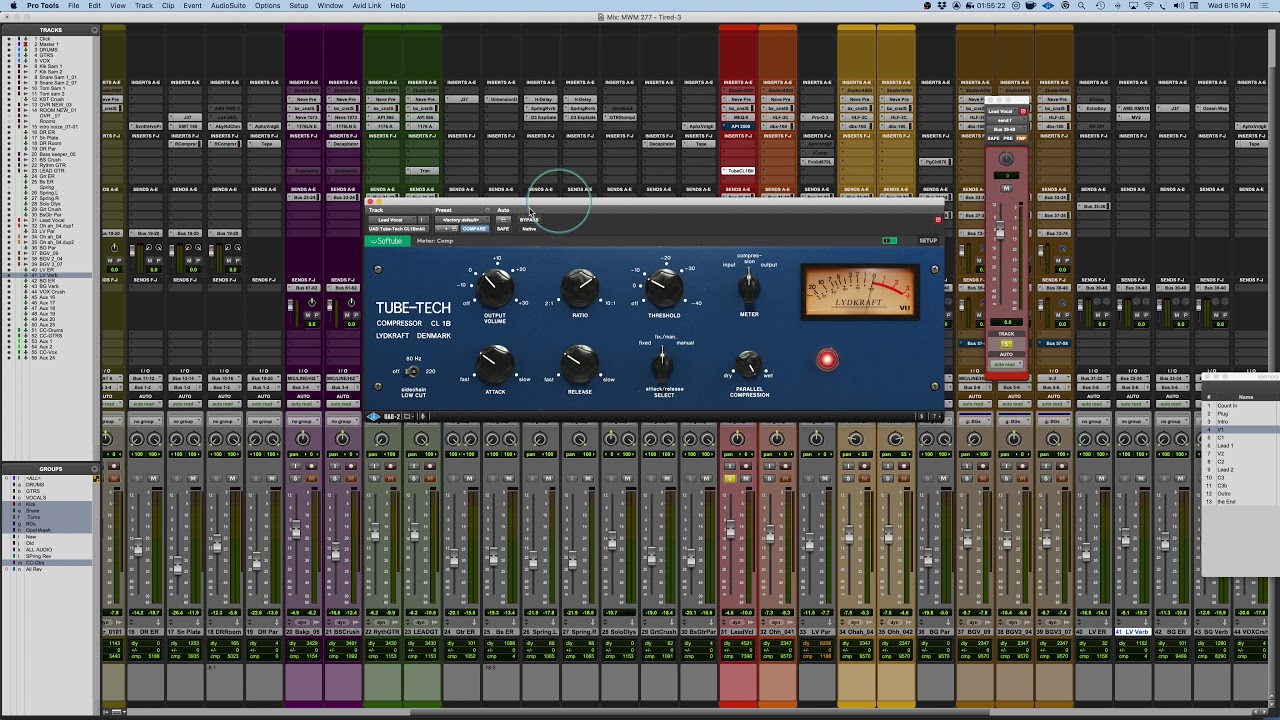Click the Safe button under Auto
This screenshot has width=1280, height=720.
click(x=503, y=229)
